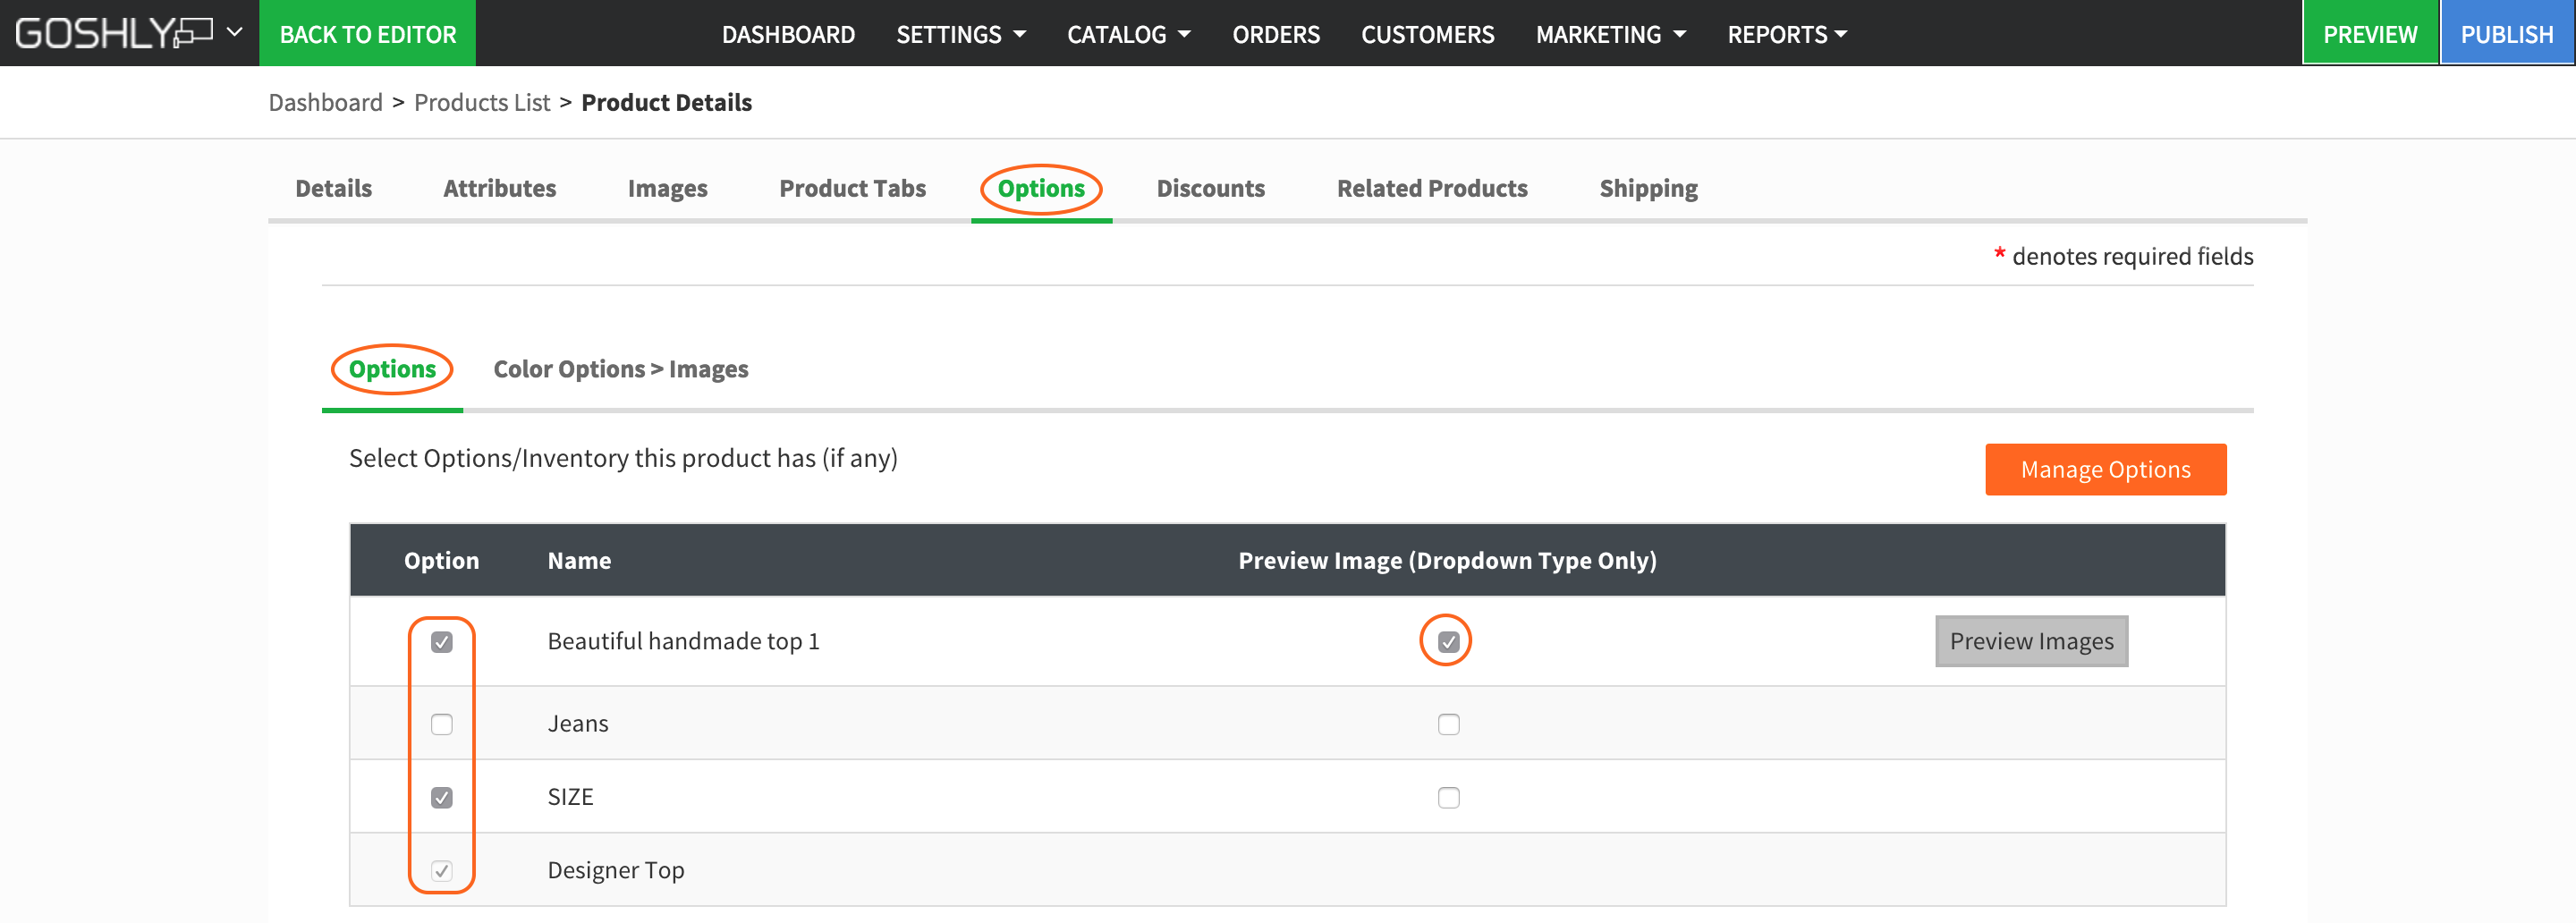
Task: Publish the site with the Publish button
Action: tap(2506, 34)
